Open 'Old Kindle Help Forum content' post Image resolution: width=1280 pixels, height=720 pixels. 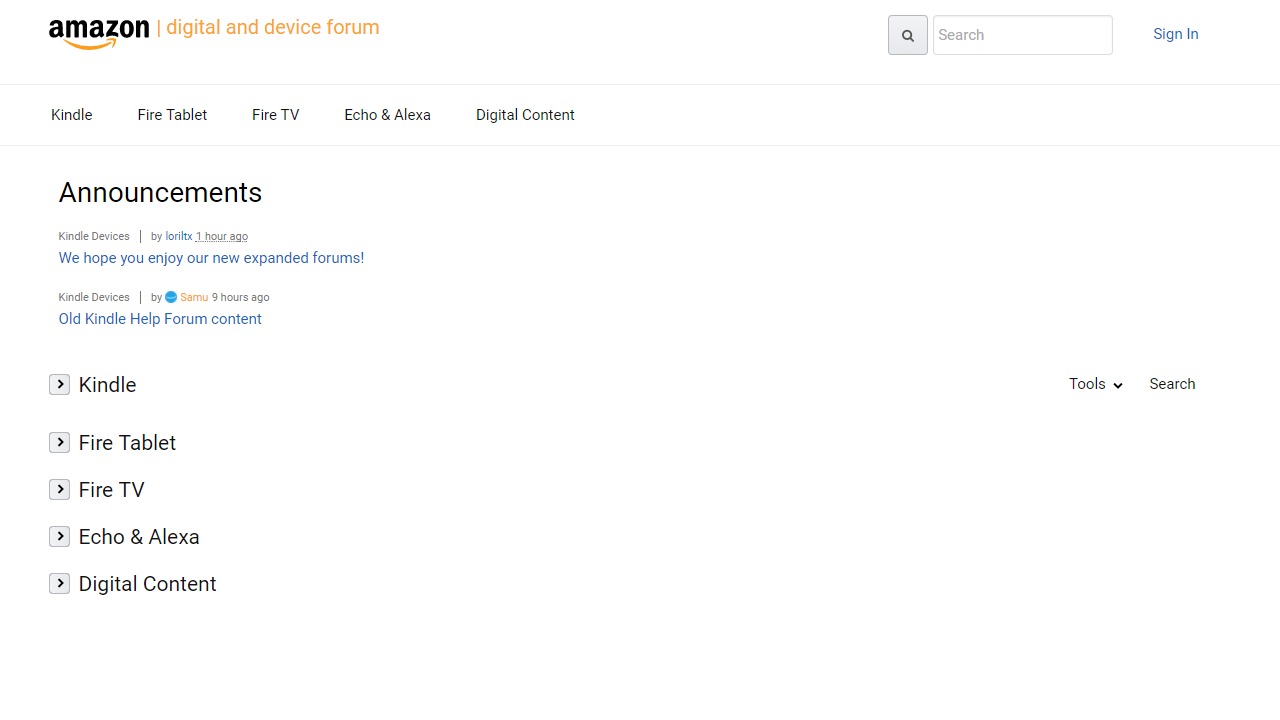pos(160,319)
